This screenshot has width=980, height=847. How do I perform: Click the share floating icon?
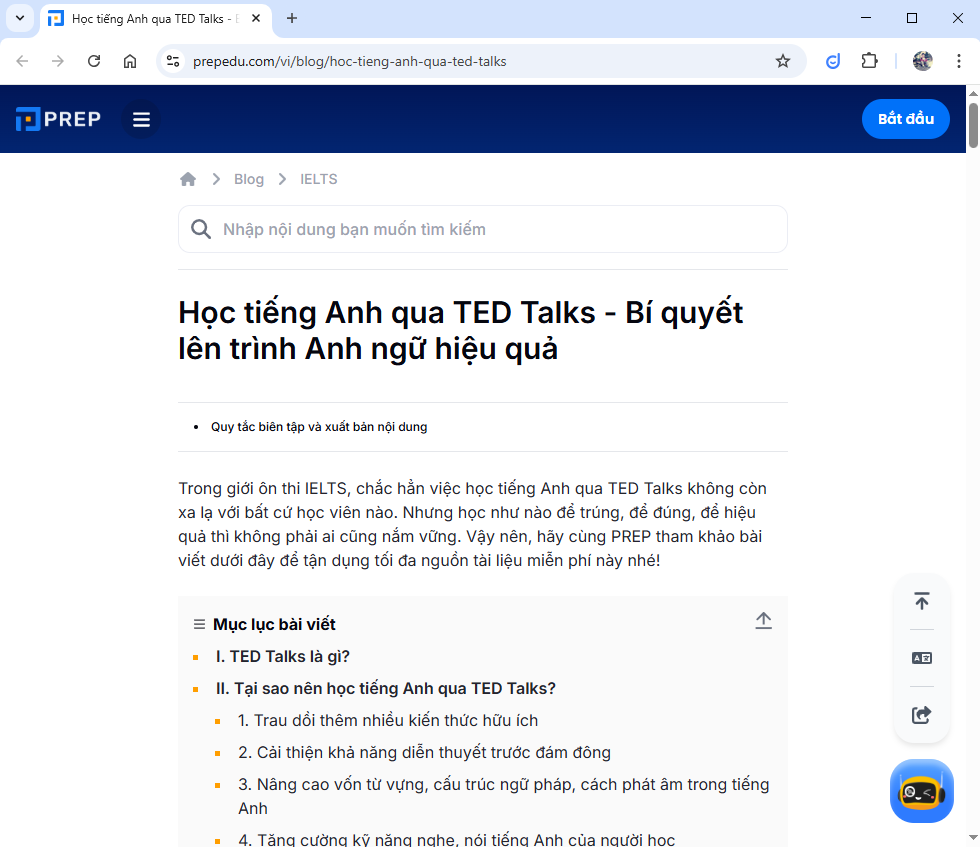click(x=922, y=714)
